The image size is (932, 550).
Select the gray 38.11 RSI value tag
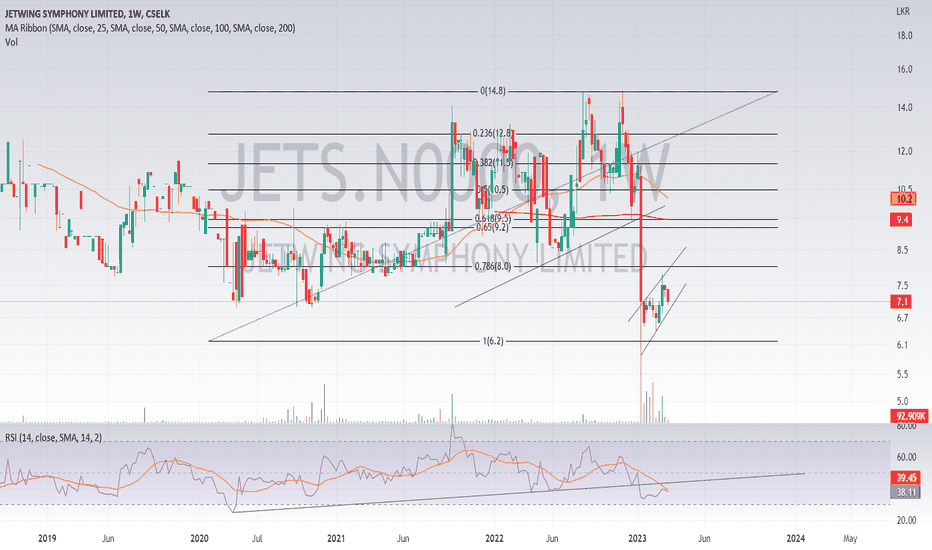(906, 492)
